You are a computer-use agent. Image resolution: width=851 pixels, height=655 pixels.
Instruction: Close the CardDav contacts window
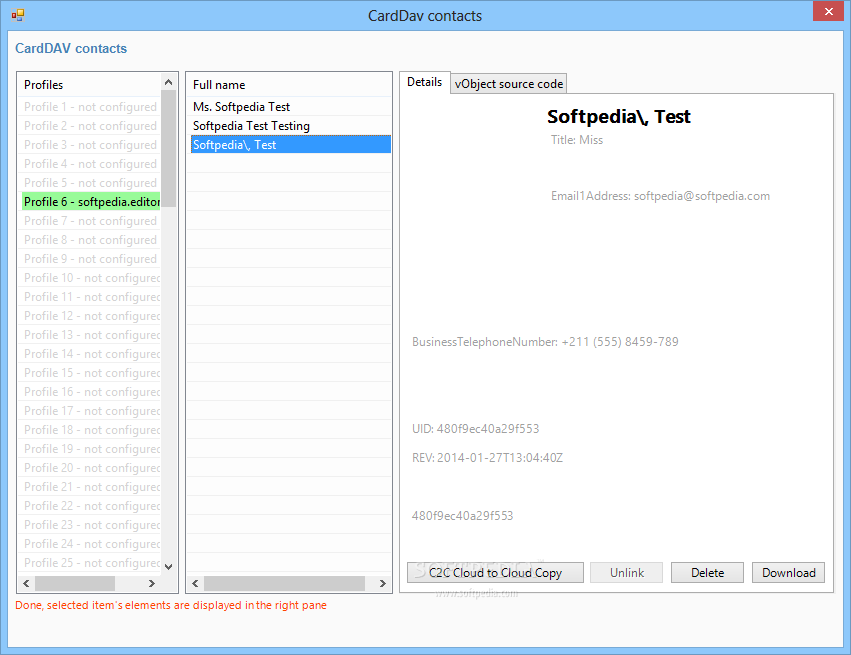point(828,11)
